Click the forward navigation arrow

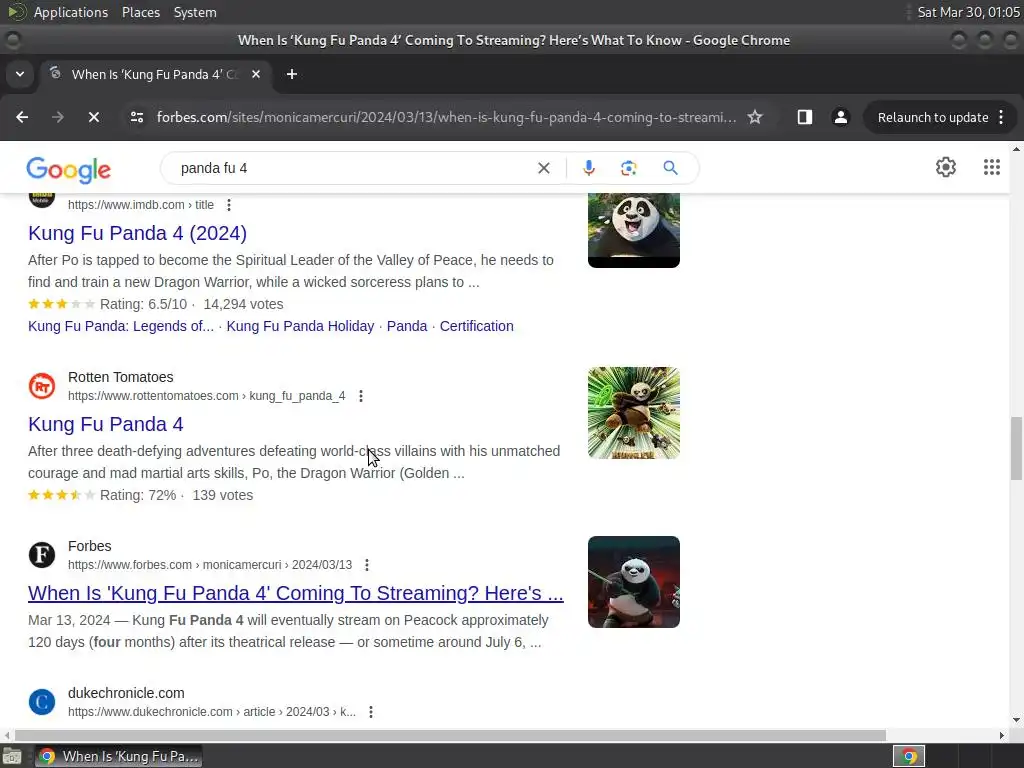58,117
